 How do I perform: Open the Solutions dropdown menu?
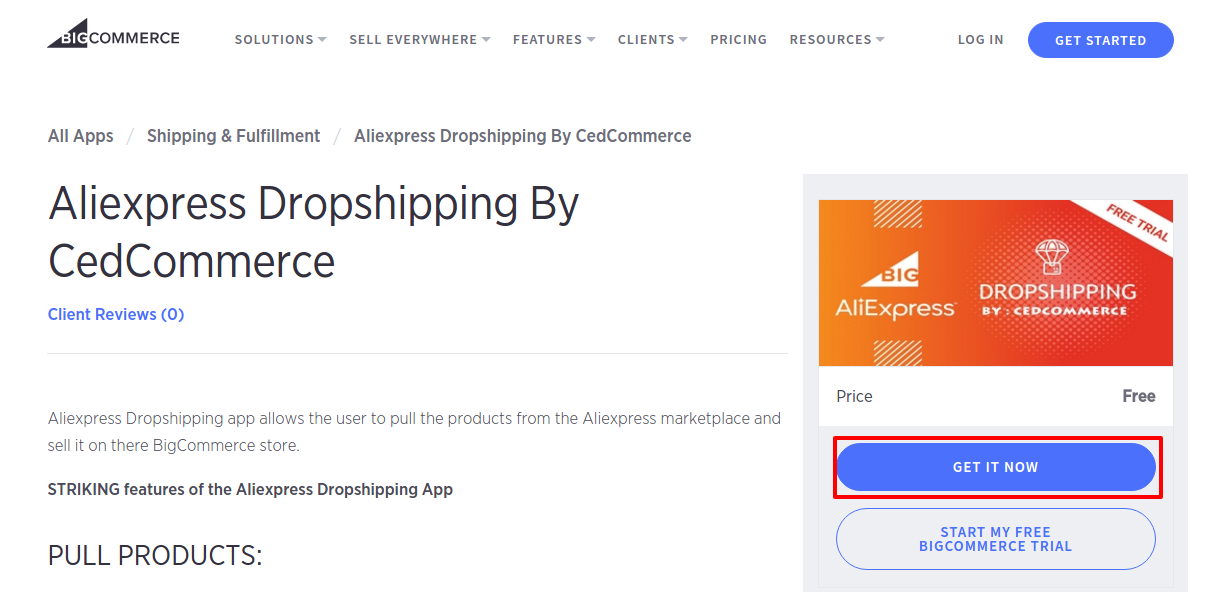point(280,40)
